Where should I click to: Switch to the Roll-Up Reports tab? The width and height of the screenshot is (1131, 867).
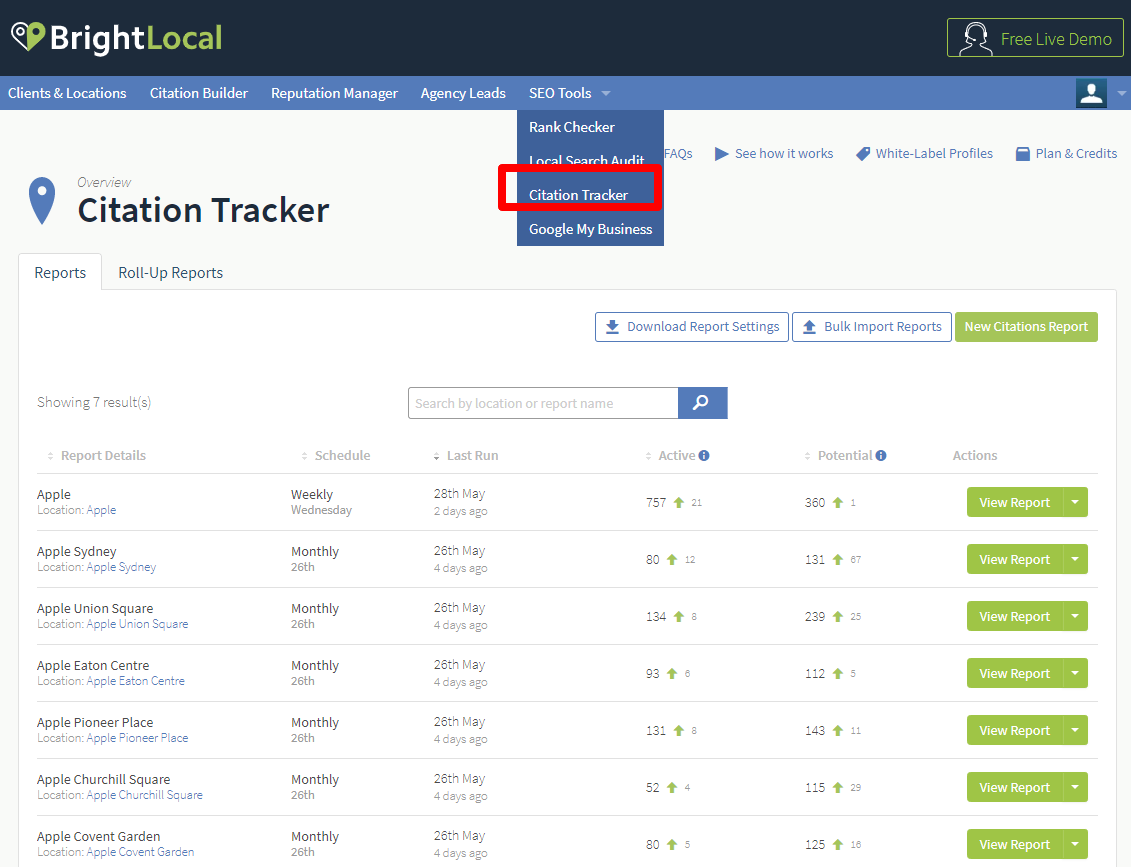[x=170, y=272]
